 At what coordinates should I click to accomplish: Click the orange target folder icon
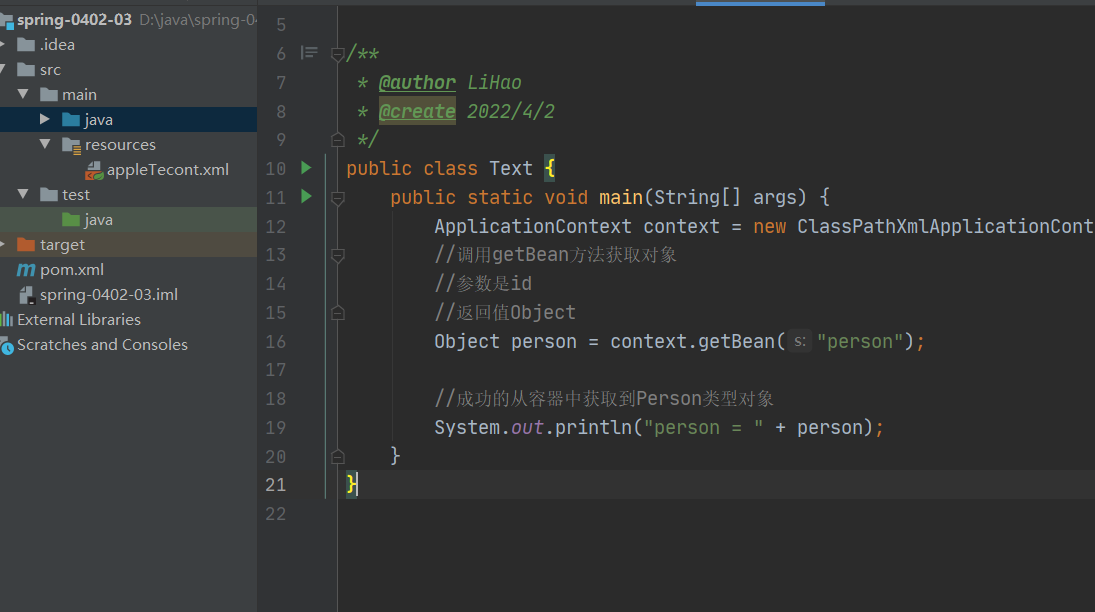pyautogui.click(x=26, y=244)
